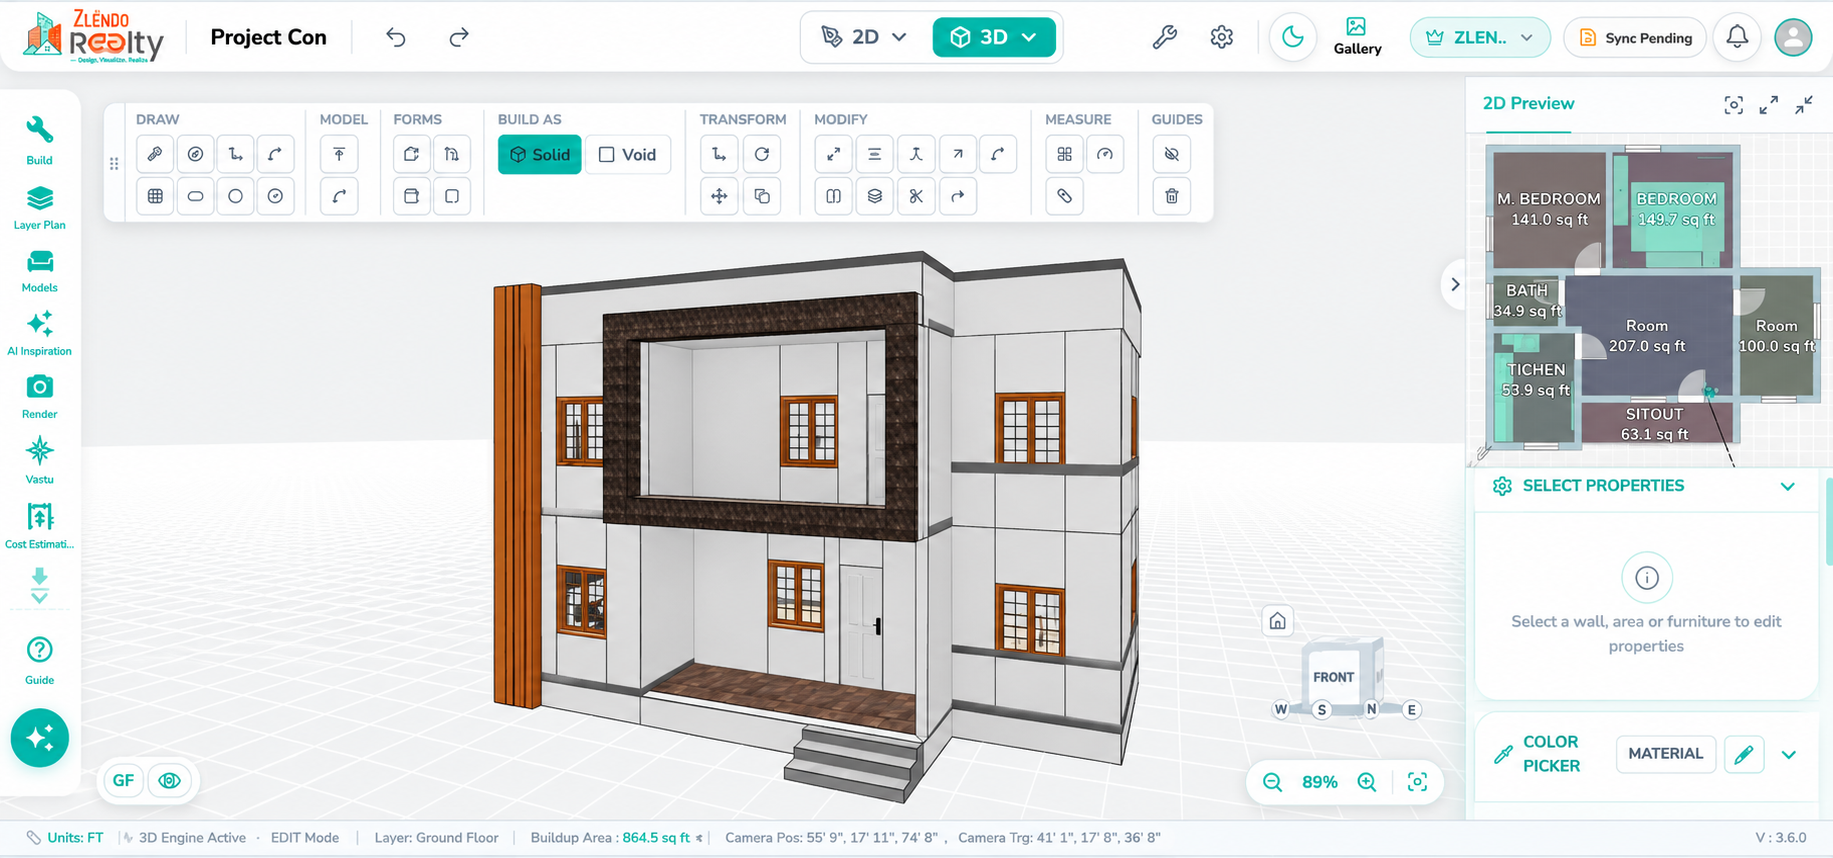Image resolution: width=1833 pixels, height=858 pixels.
Task: Collapse the right panel with the arrow
Action: point(1455,284)
